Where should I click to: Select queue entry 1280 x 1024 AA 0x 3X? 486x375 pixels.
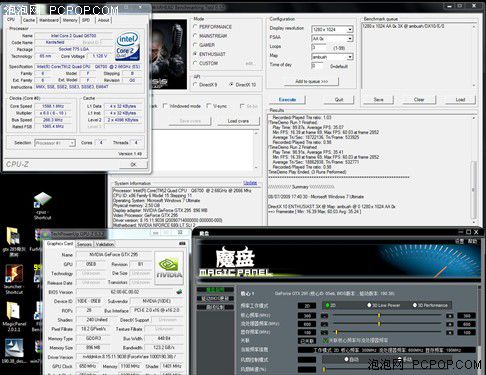(403, 26)
